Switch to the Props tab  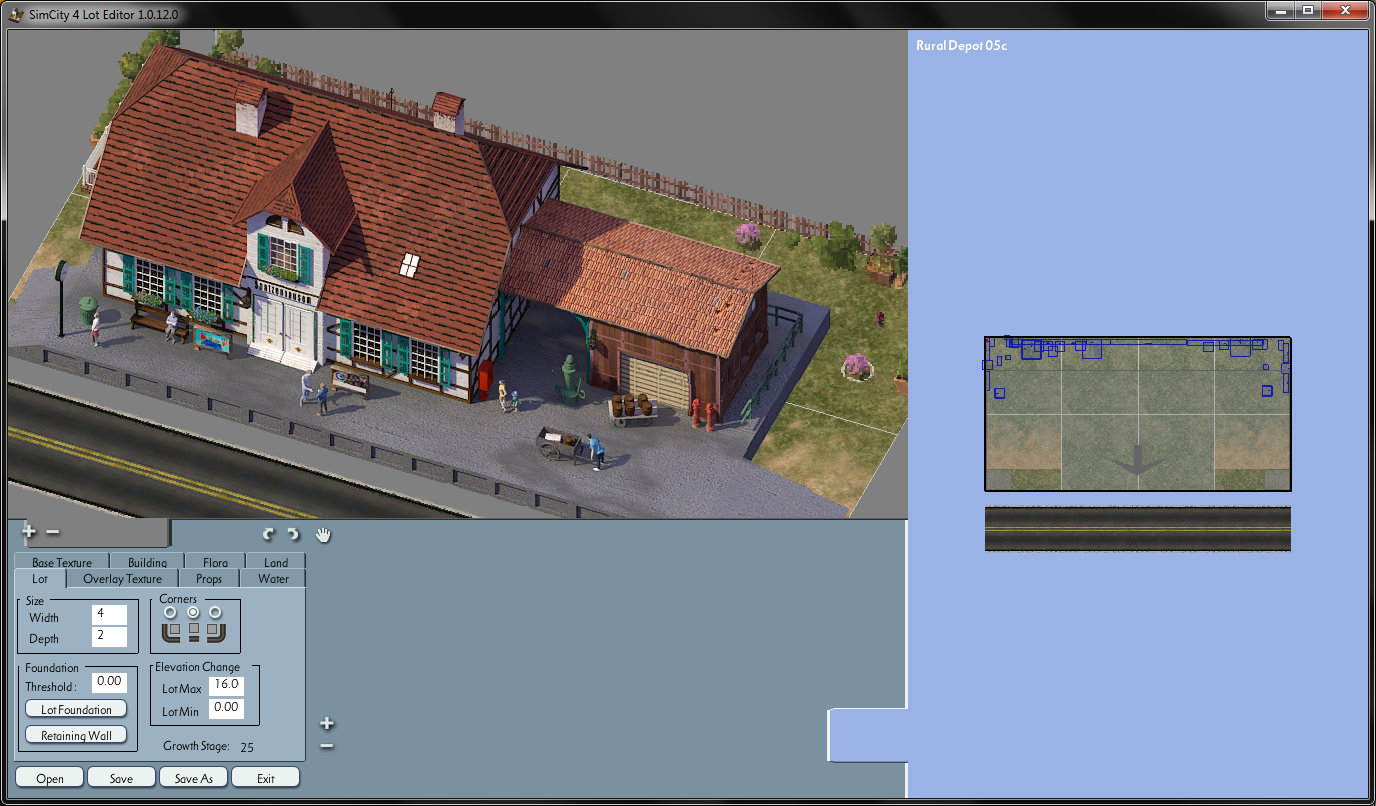[x=209, y=578]
